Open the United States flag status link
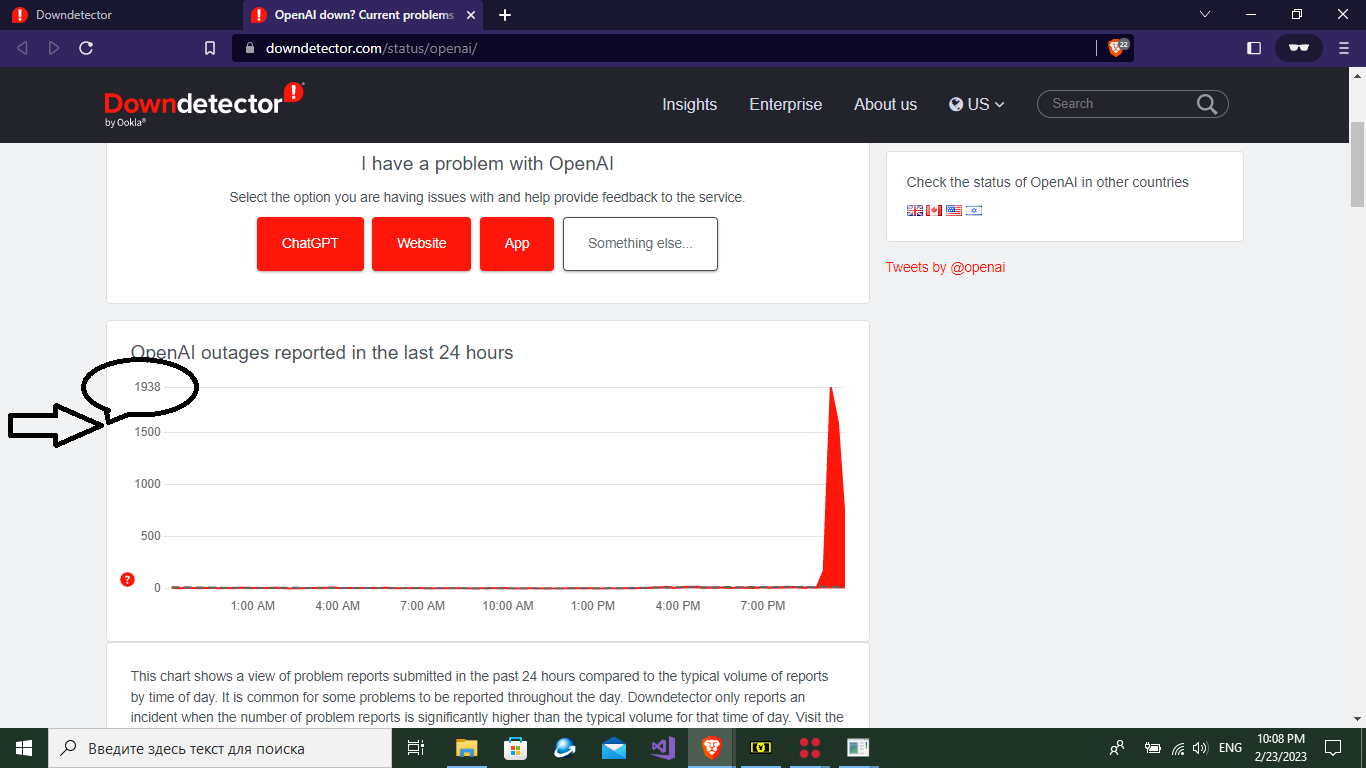 [x=954, y=210]
